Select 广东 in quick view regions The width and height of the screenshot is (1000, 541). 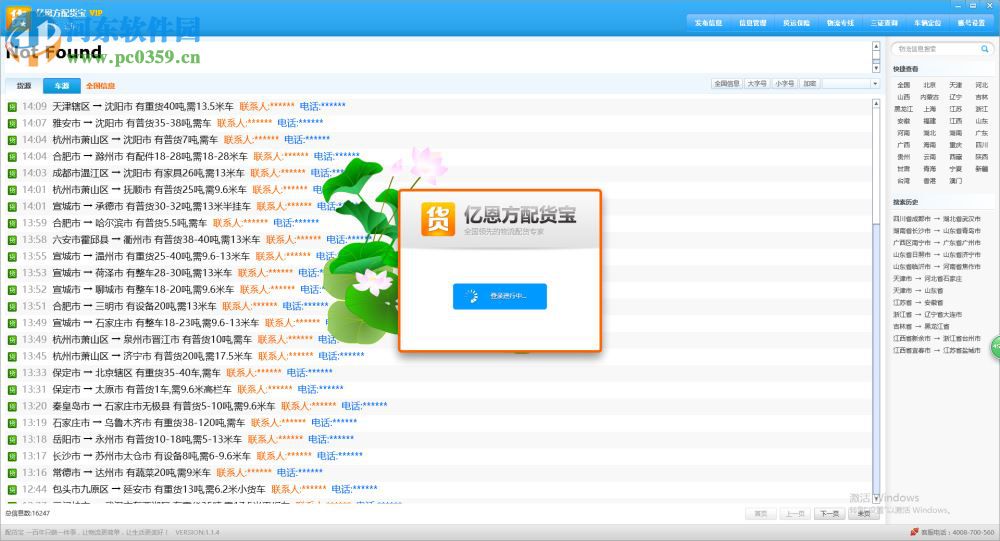982,133
